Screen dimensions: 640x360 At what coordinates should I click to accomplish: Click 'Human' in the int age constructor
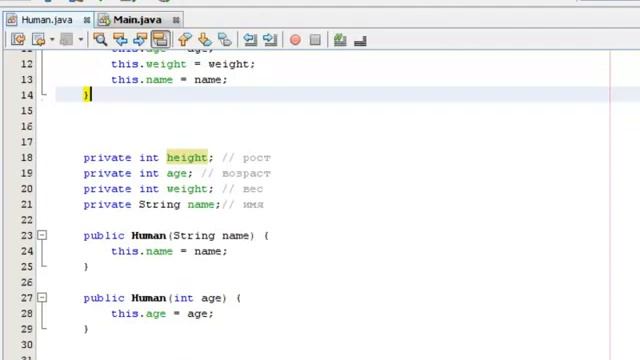coord(149,298)
